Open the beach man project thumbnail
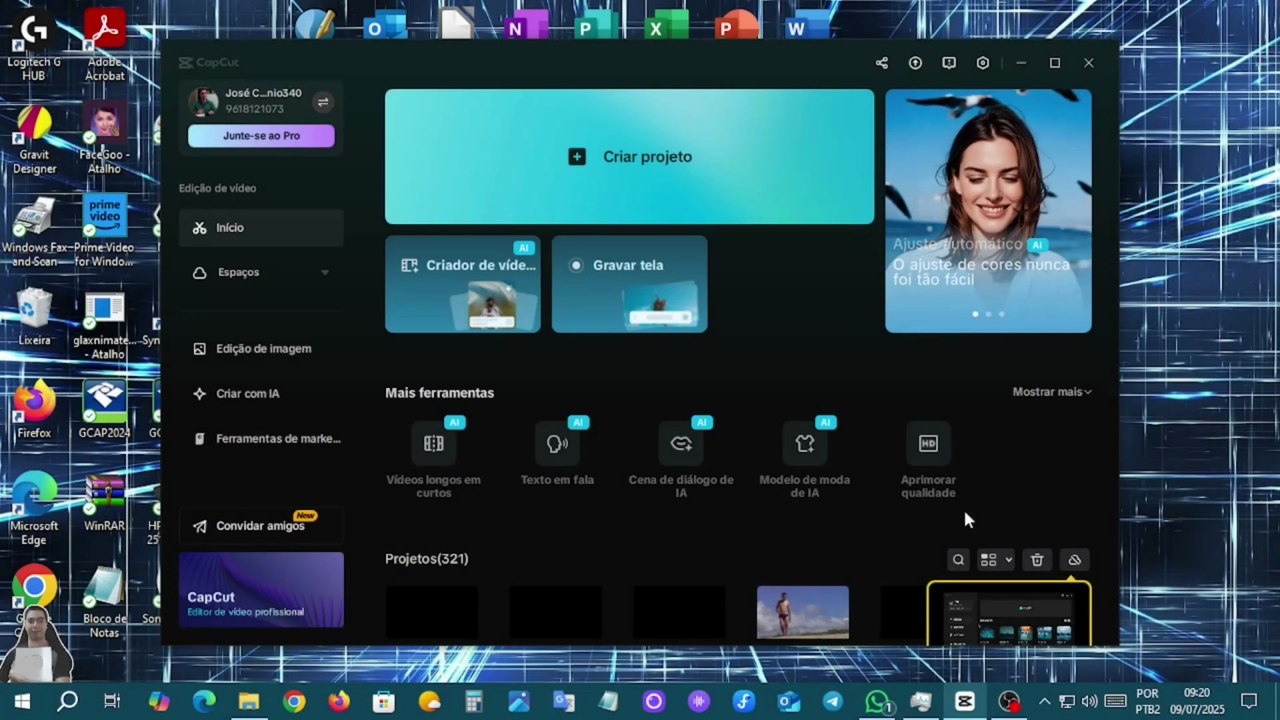1280x720 pixels. (x=803, y=612)
